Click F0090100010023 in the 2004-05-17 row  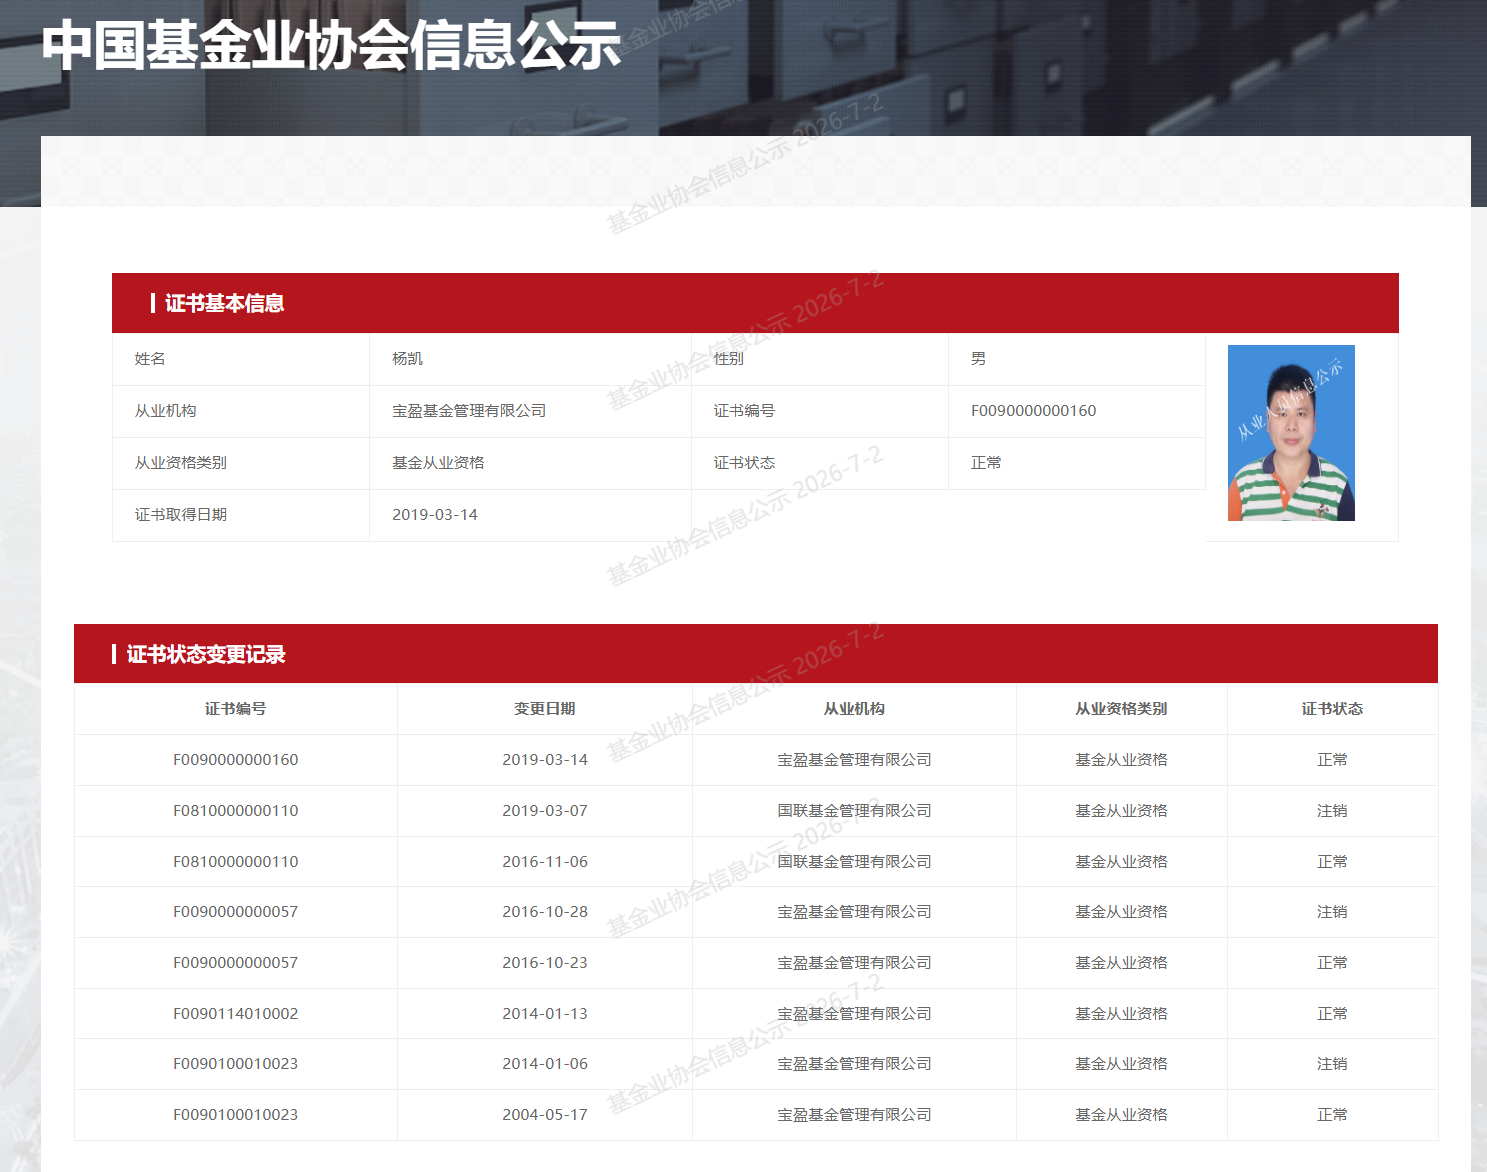[x=236, y=1115]
